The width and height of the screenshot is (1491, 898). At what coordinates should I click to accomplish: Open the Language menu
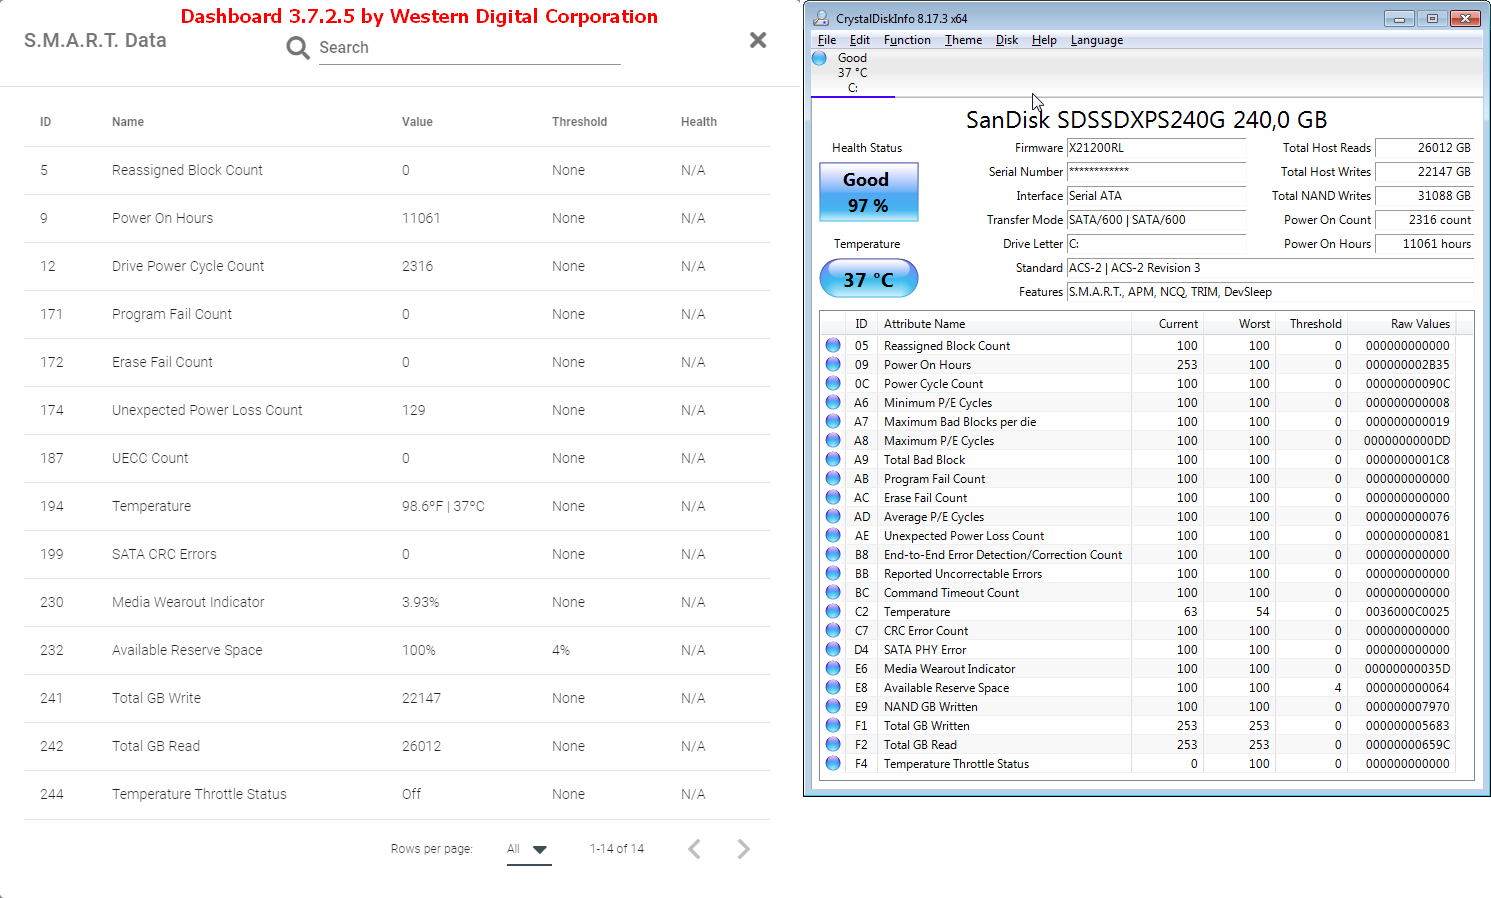coord(1096,40)
